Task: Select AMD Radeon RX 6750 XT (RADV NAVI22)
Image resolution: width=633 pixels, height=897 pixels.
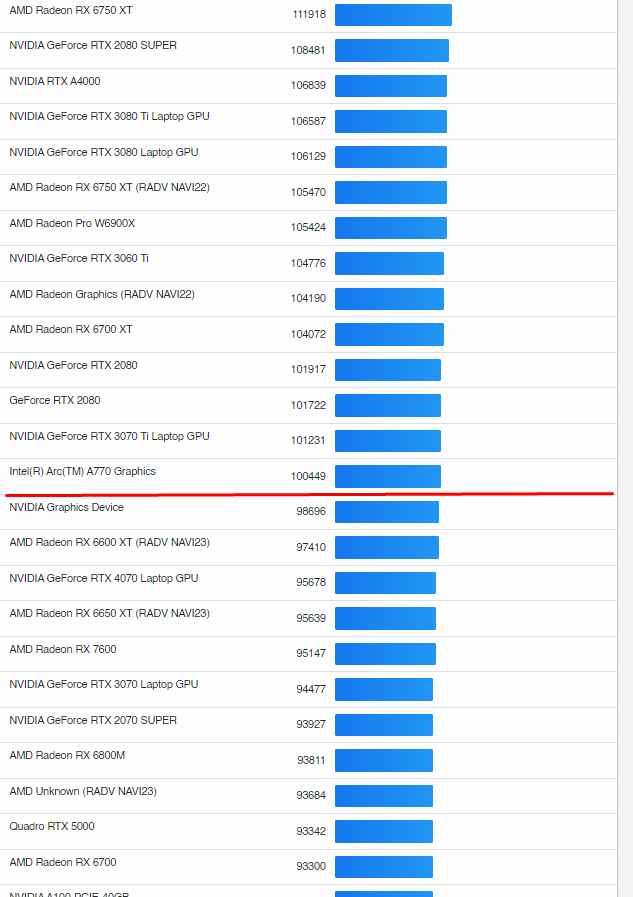Action: pos(110,188)
